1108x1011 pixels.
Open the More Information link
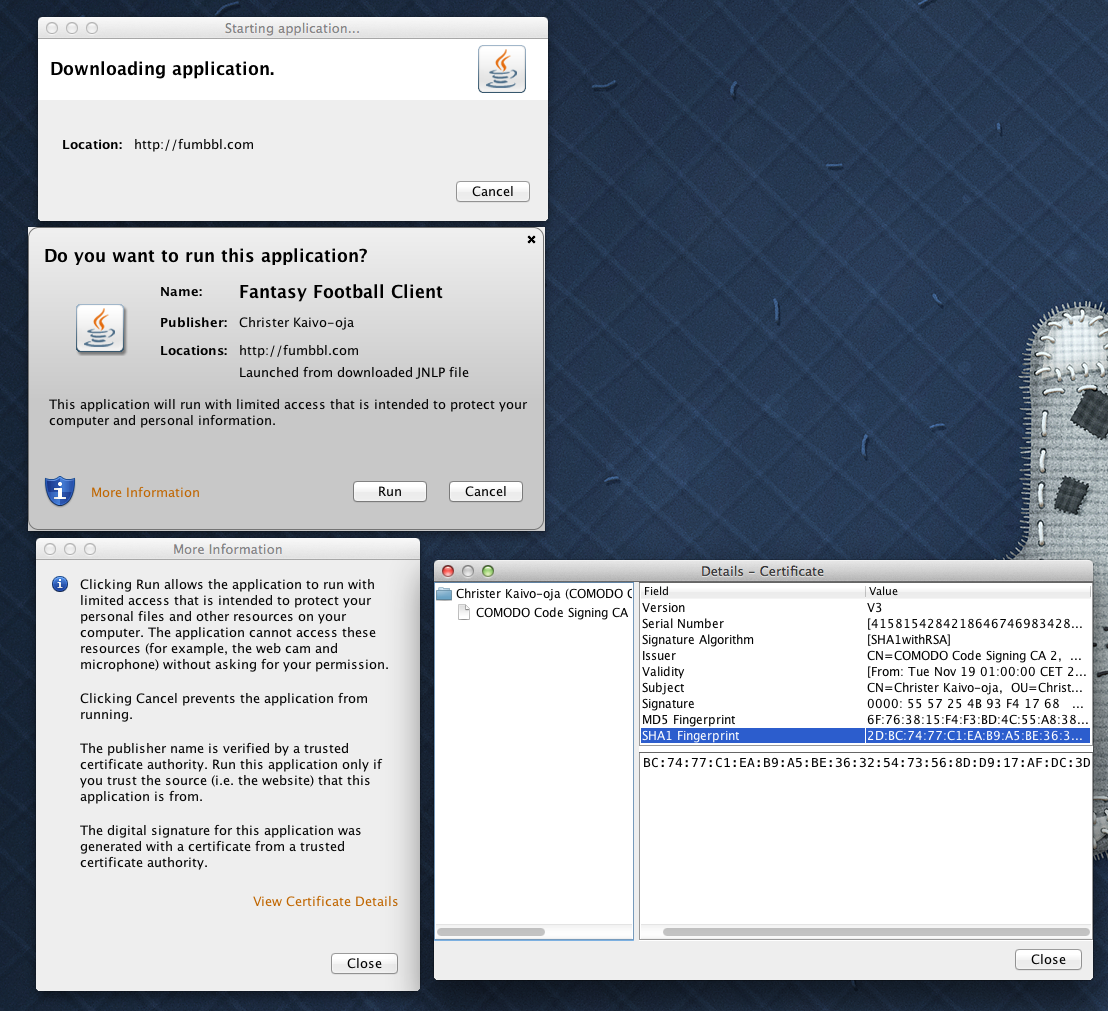click(146, 492)
